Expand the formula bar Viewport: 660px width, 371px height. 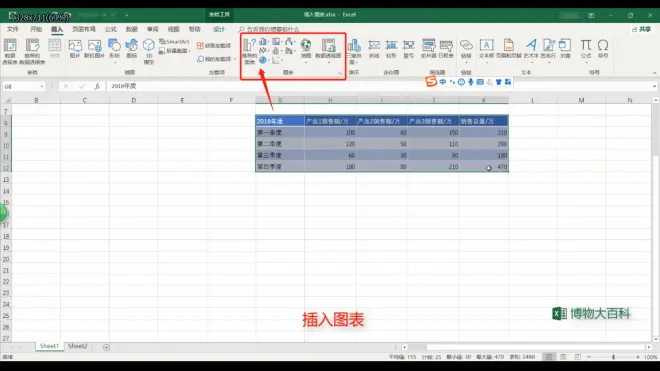[x=654, y=86]
